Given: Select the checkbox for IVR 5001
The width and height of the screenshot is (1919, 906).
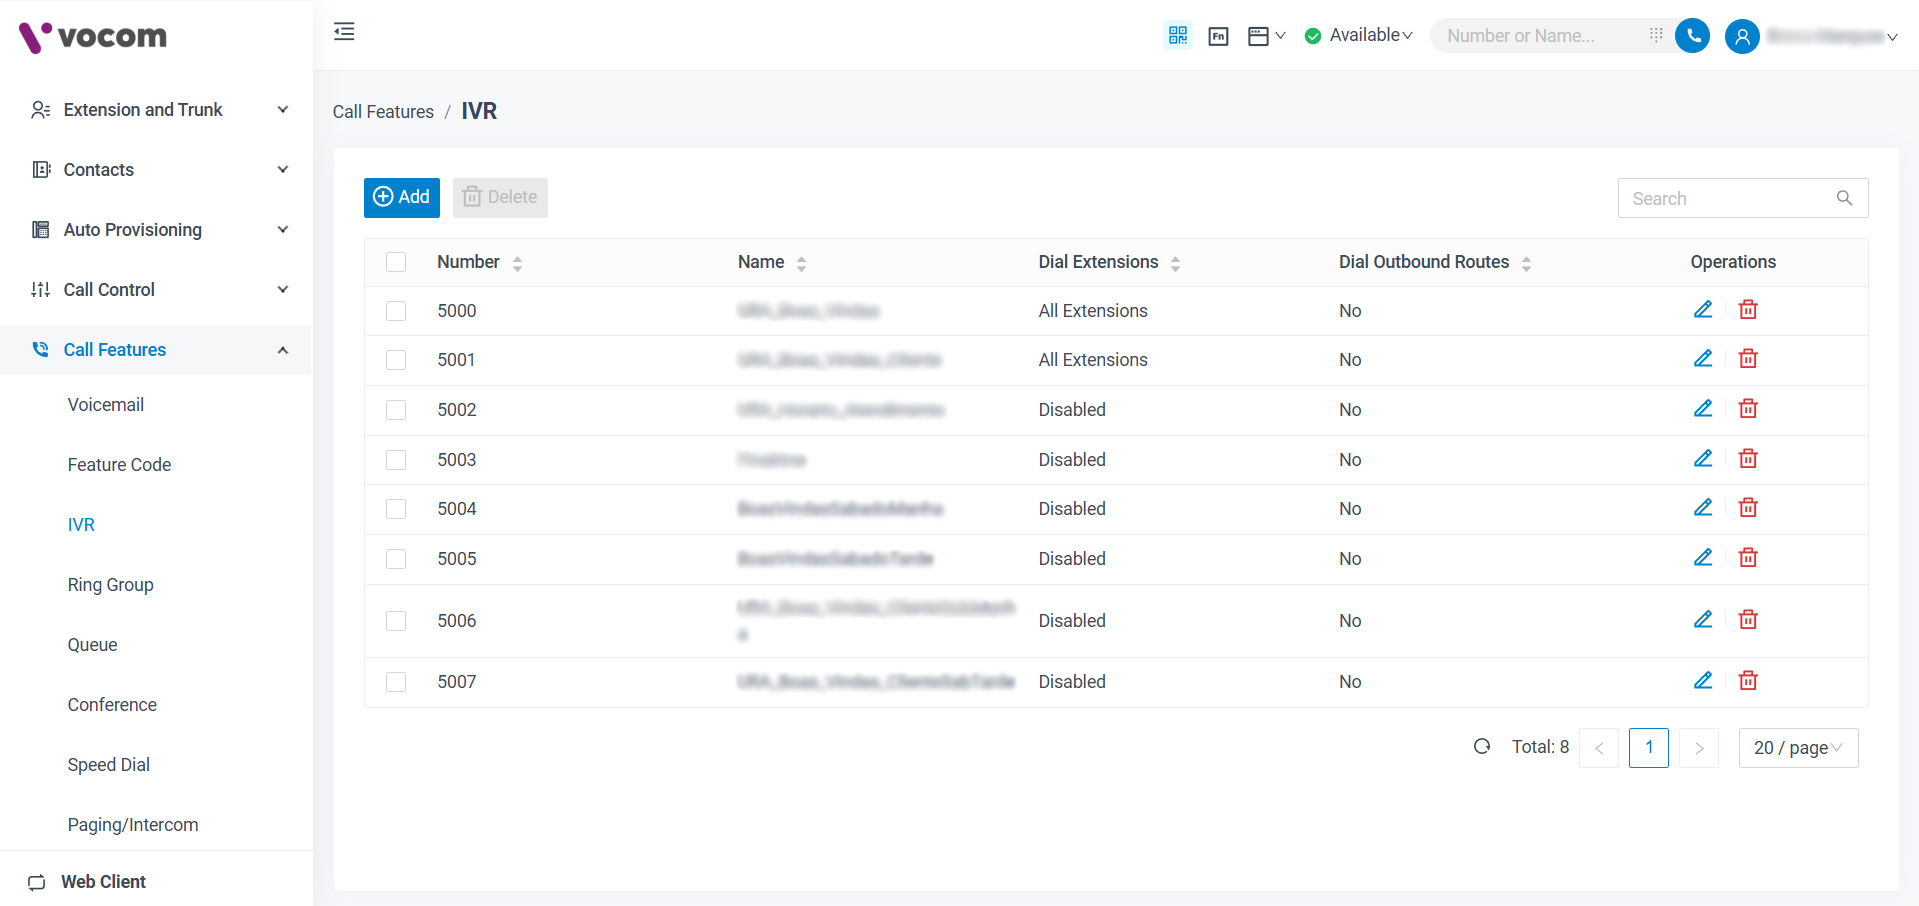Looking at the screenshot, I should (396, 360).
